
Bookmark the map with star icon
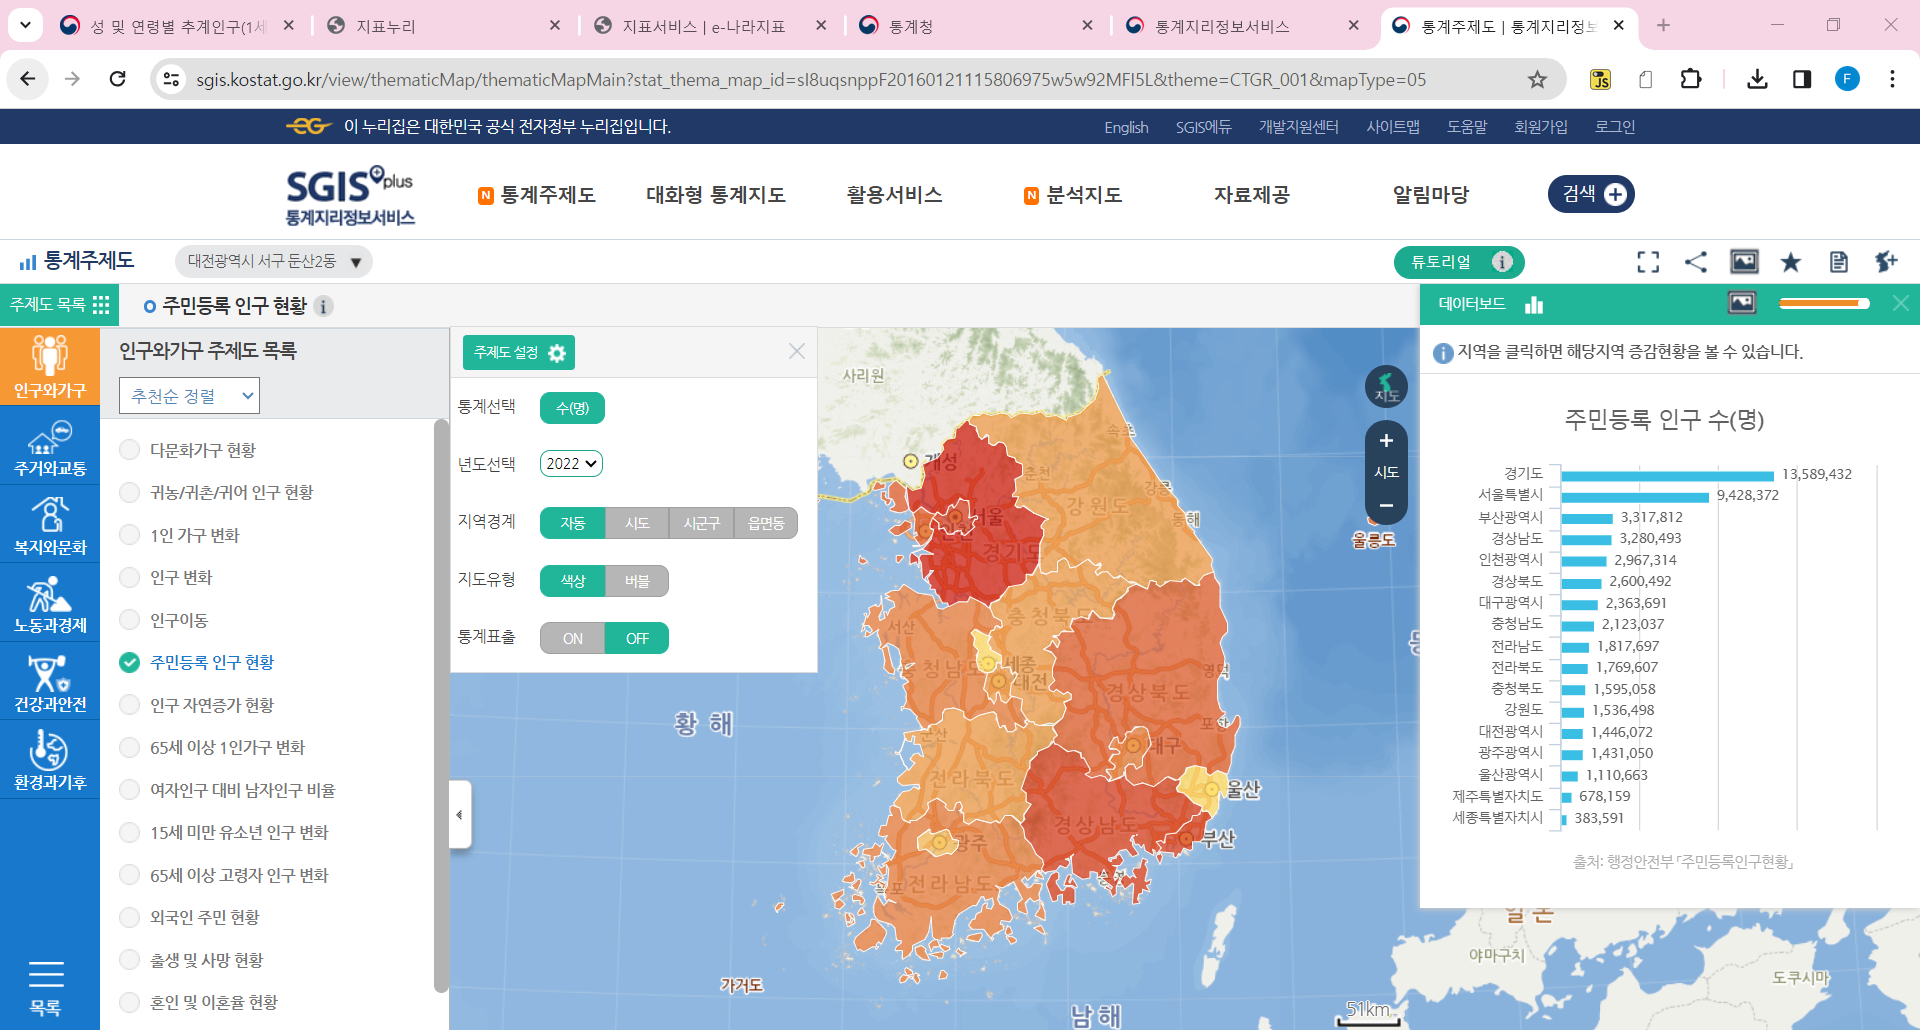pyautogui.click(x=1791, y=262)
